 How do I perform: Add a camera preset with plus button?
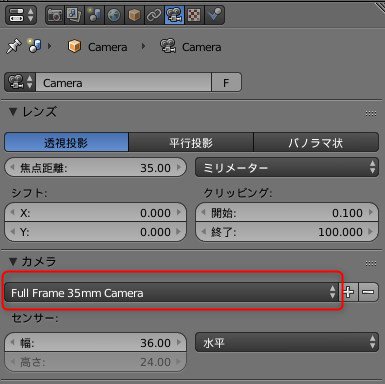[x=349, y=292]
